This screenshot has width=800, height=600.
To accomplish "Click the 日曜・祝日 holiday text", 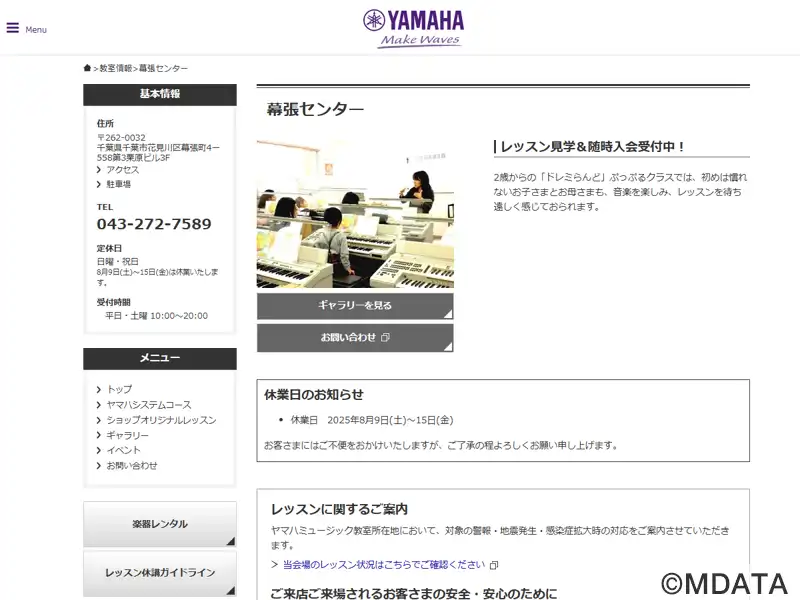I will click(x=118, y=261).
